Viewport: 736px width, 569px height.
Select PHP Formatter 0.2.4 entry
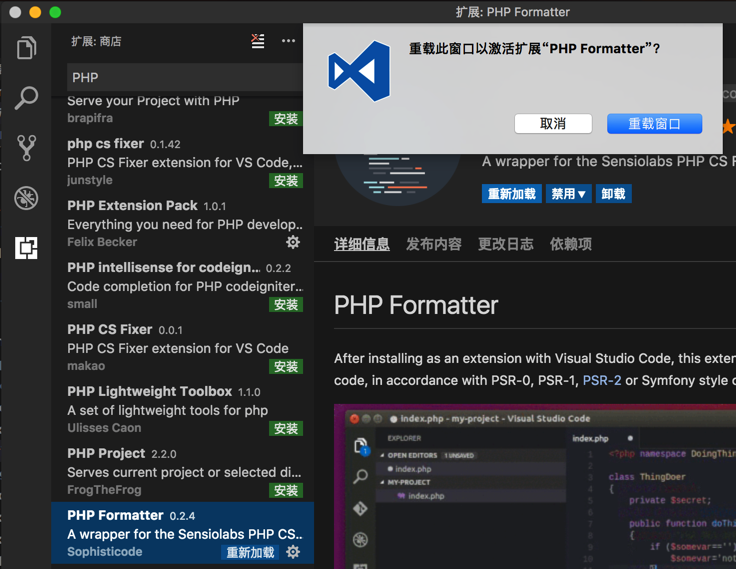coord(183,533)
